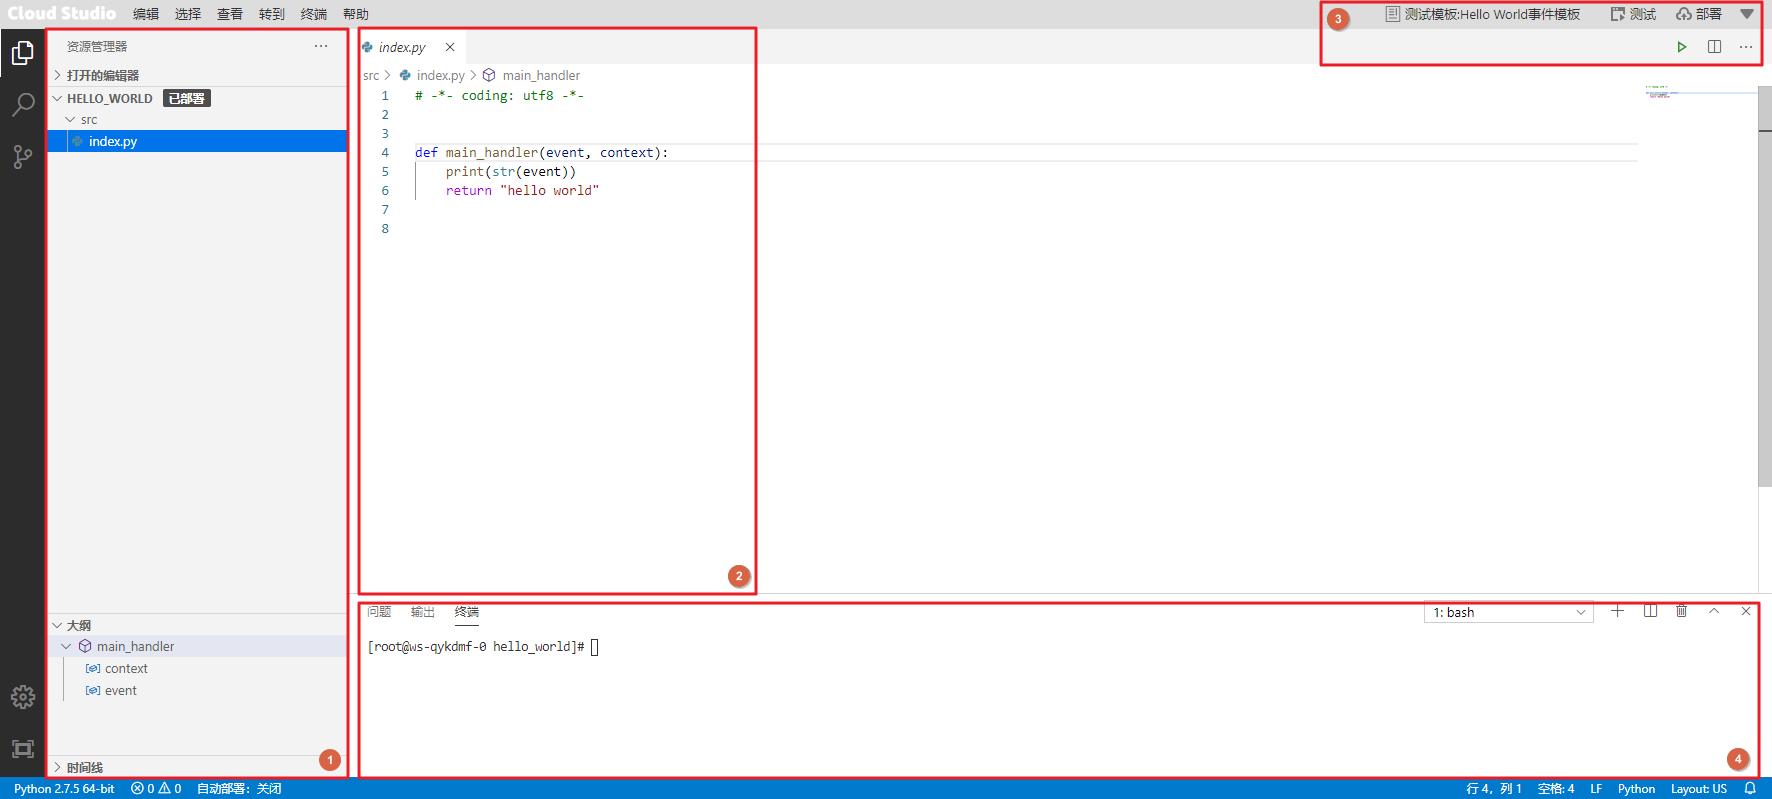Click the 部署 deploy button
Image resolution: width=1772 pixels, height=799 pixels.
(x=1699, y=14)
